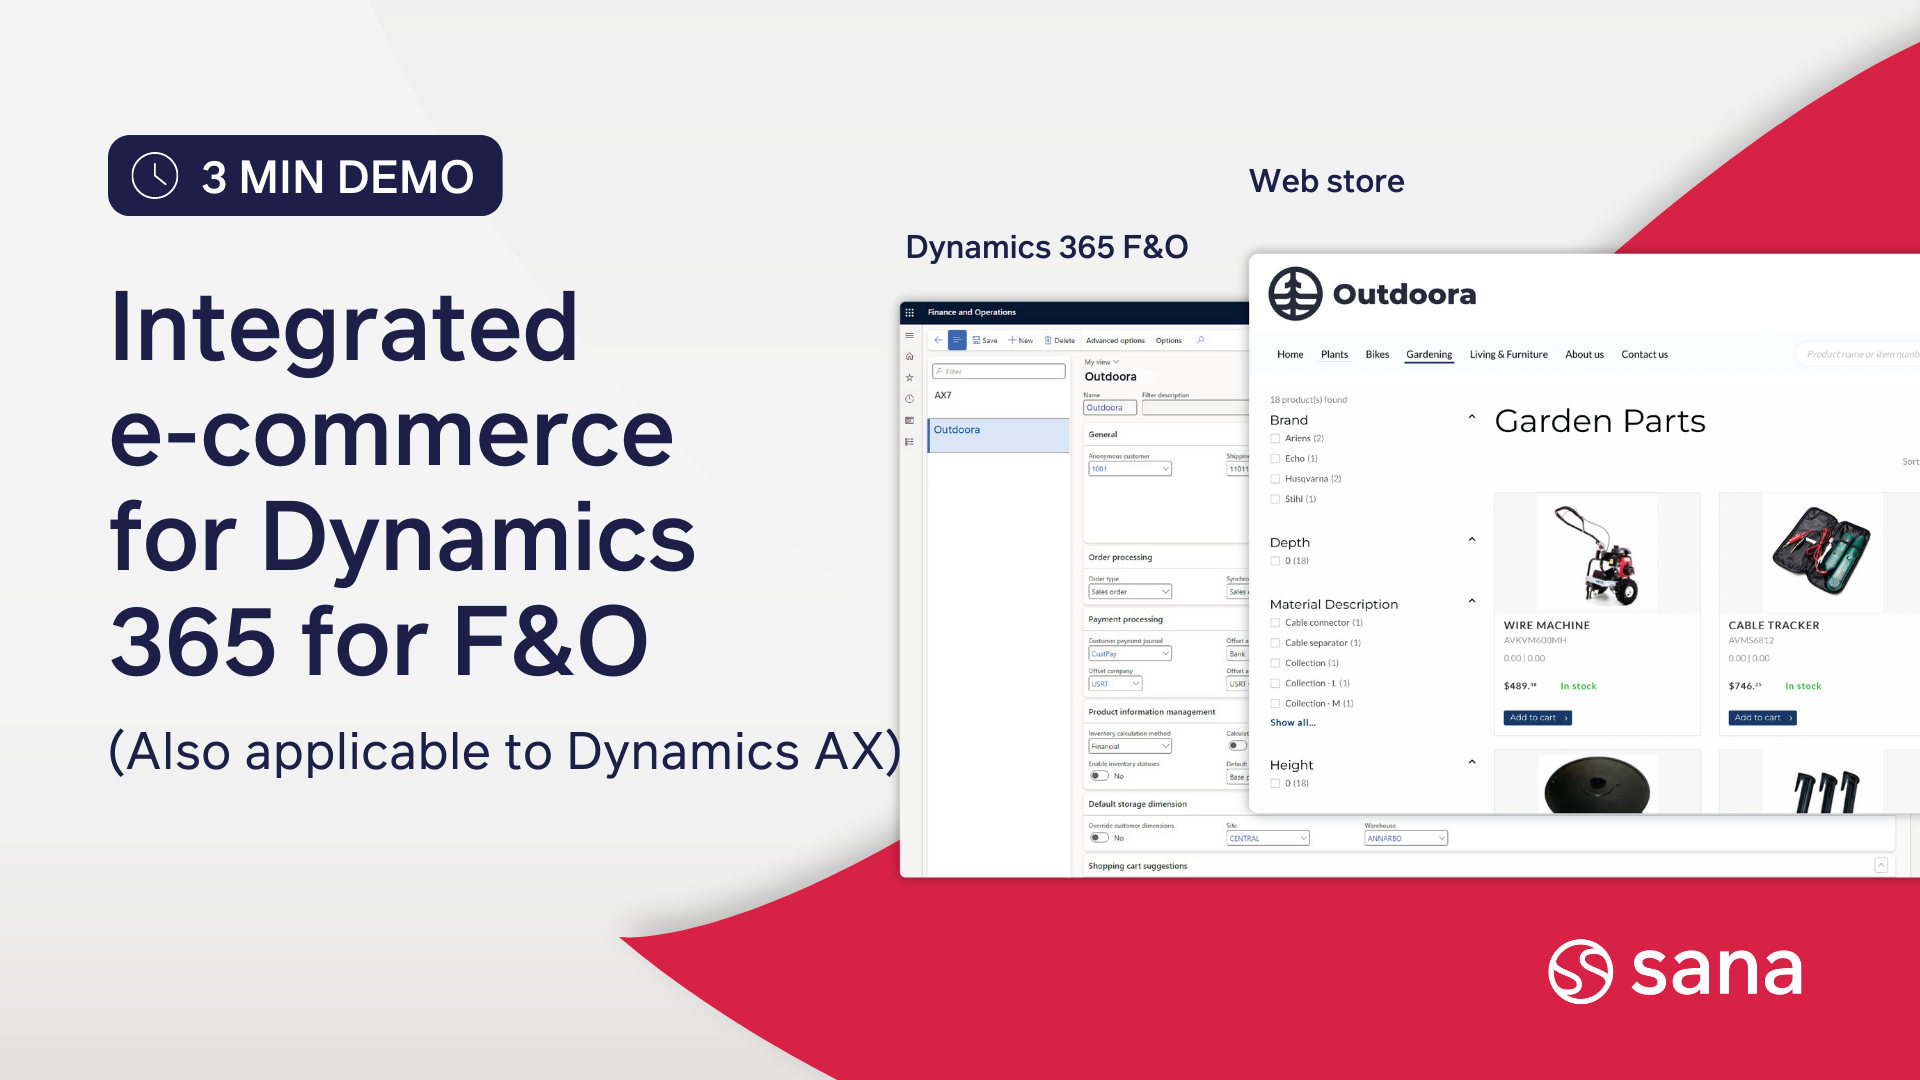Open About us in web store menu
This screenshot has width=1920, height=1080.
(x=1584, y=355)
